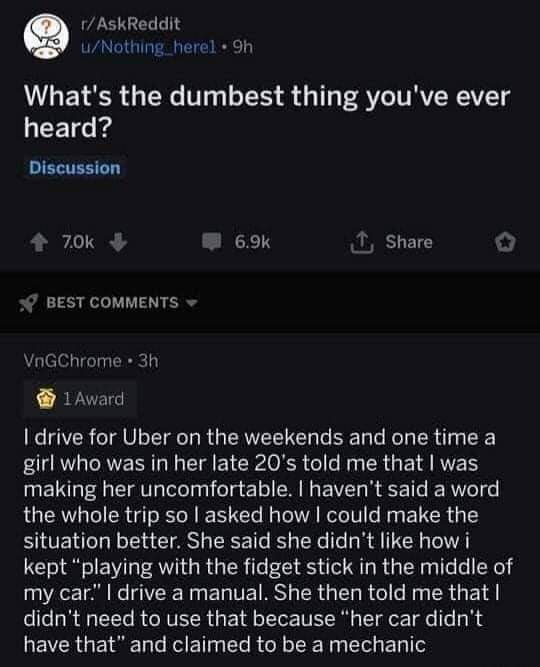Click the Share button label
540x667 pixels.
pyautogui.click(x=409, y=242)
